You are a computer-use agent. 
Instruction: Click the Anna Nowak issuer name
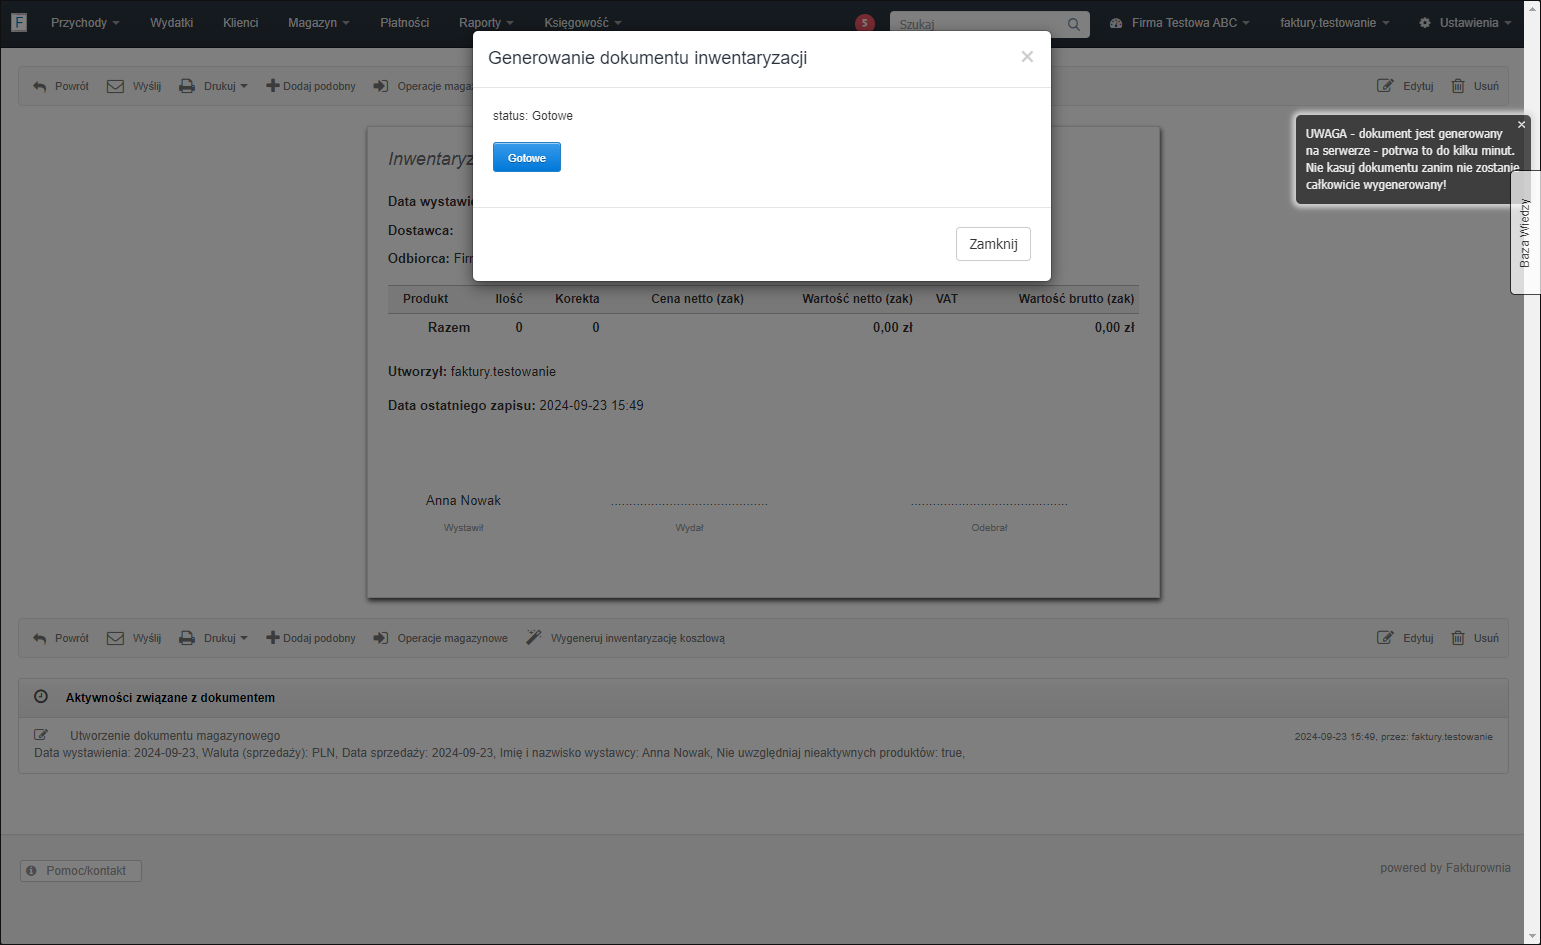click(x=463, y=500)
